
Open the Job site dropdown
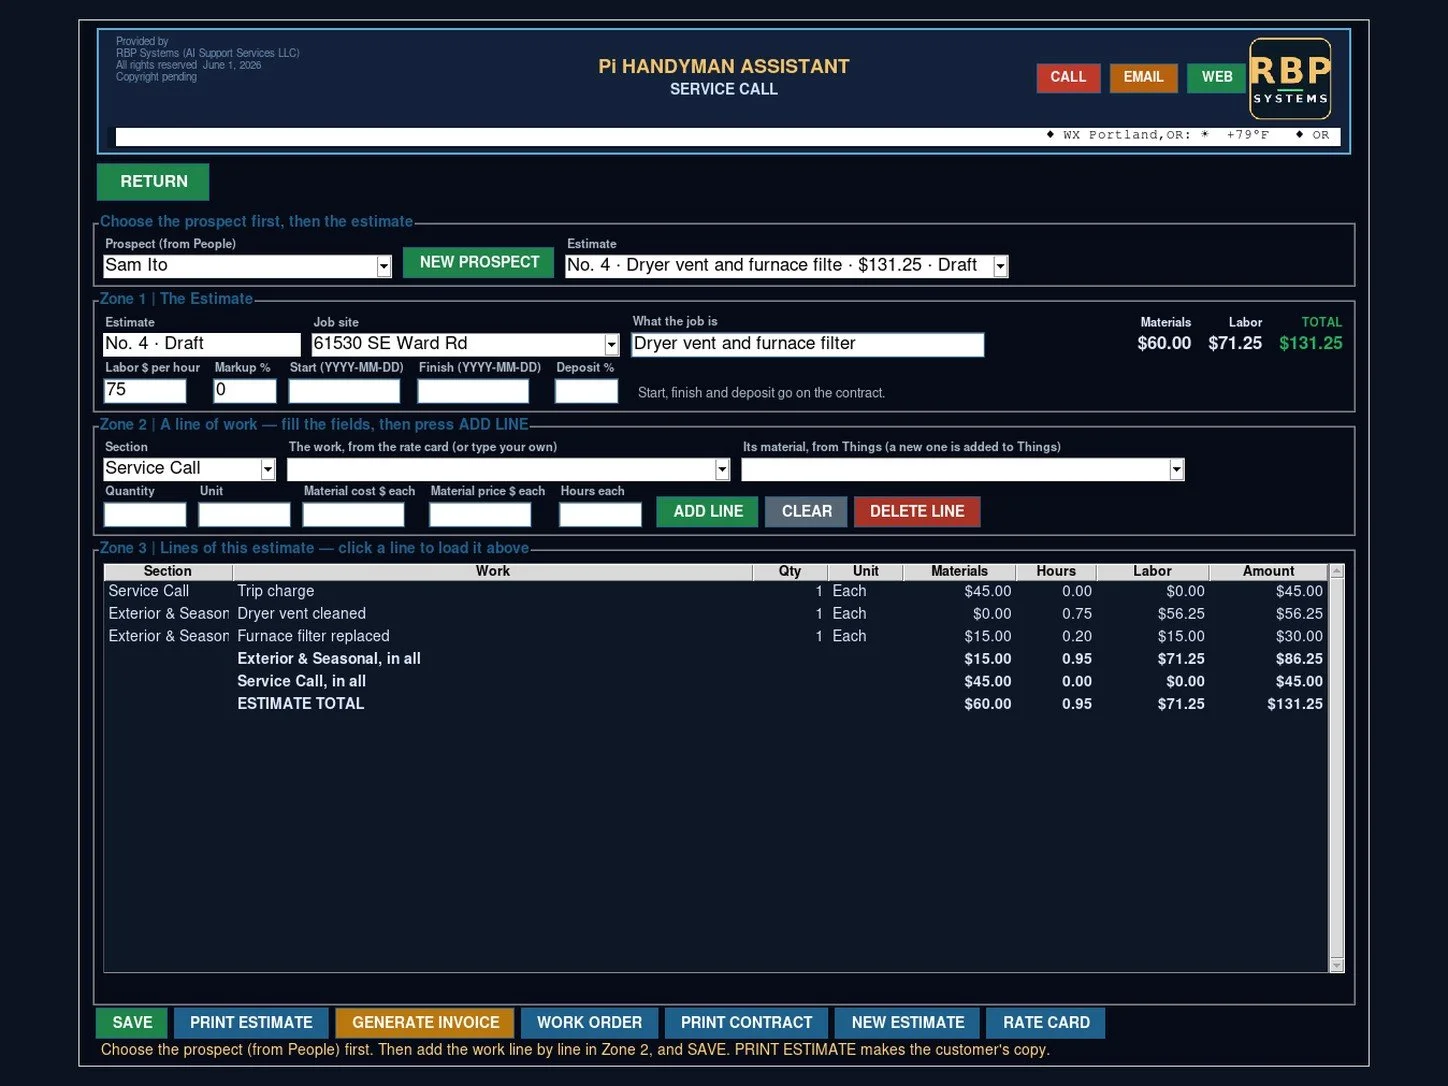[611, 344]
